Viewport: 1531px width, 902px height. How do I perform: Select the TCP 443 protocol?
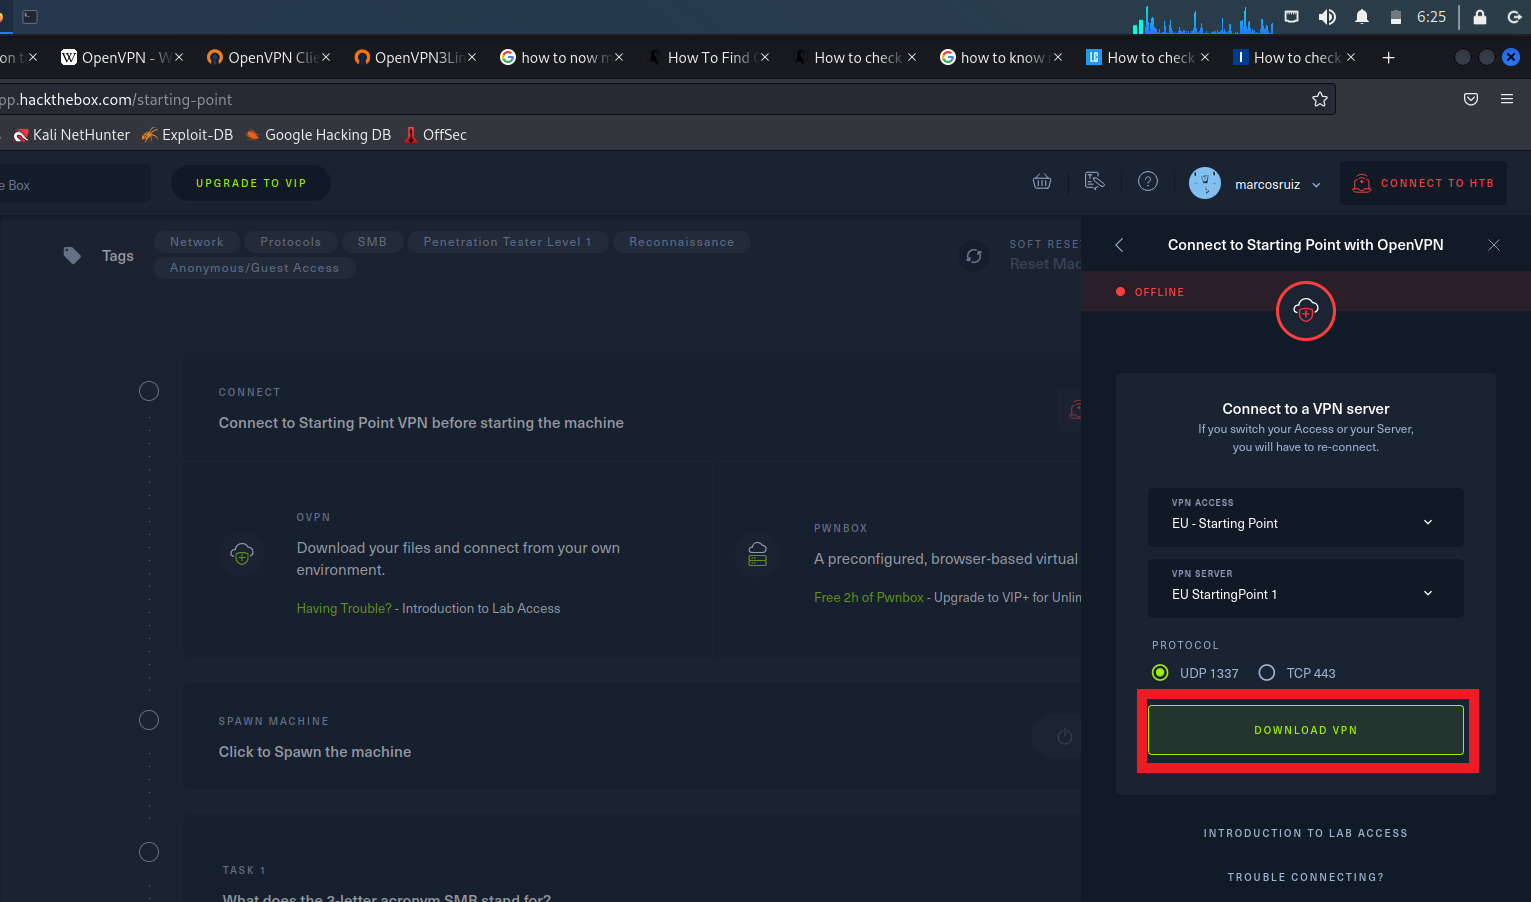(x=1267, y=672)
